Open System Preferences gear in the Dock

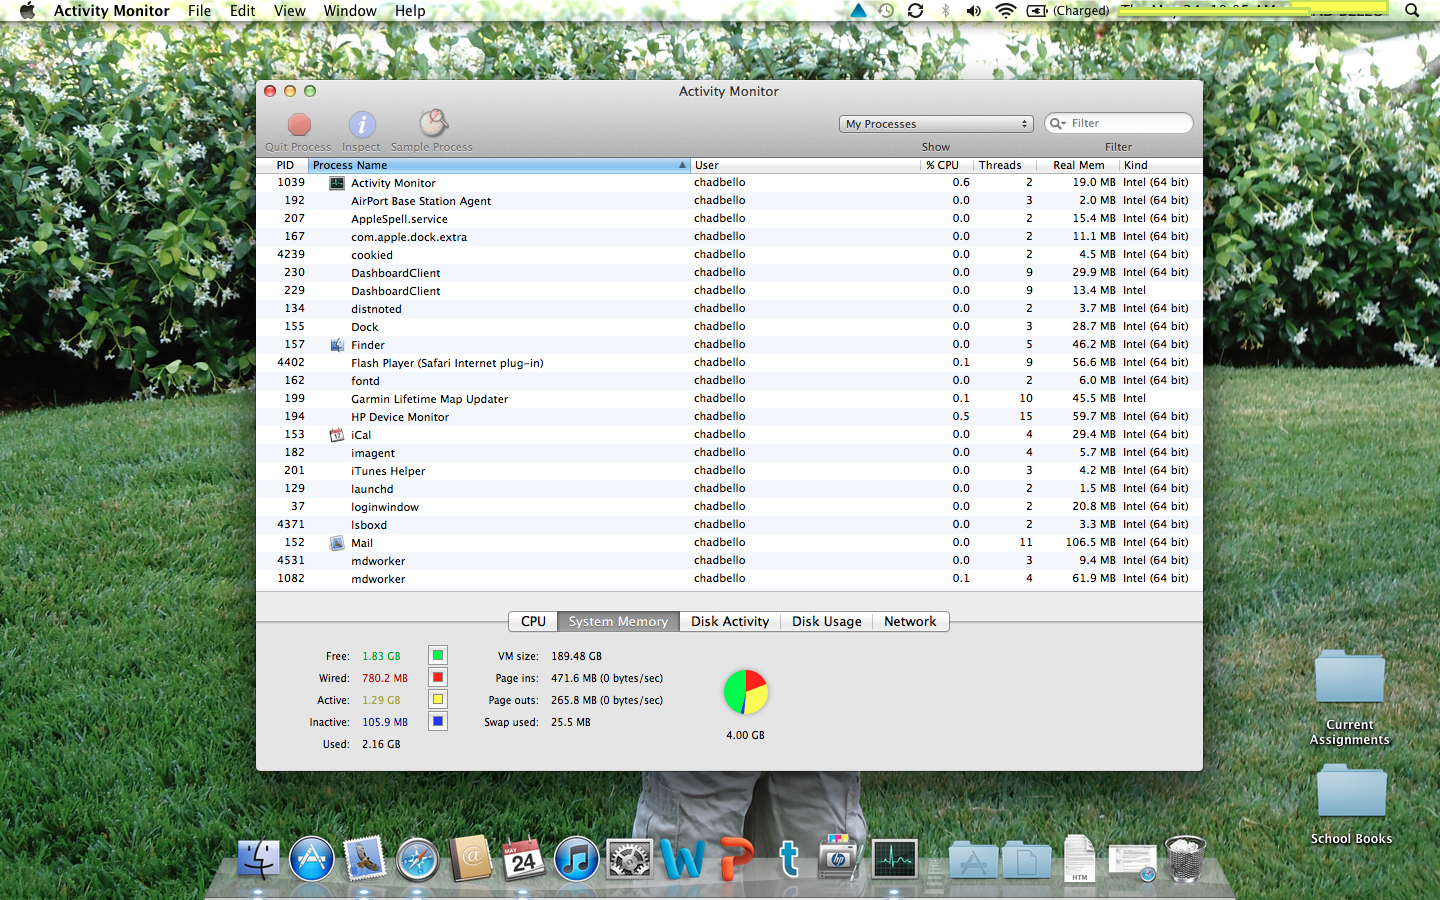point(630,859)
